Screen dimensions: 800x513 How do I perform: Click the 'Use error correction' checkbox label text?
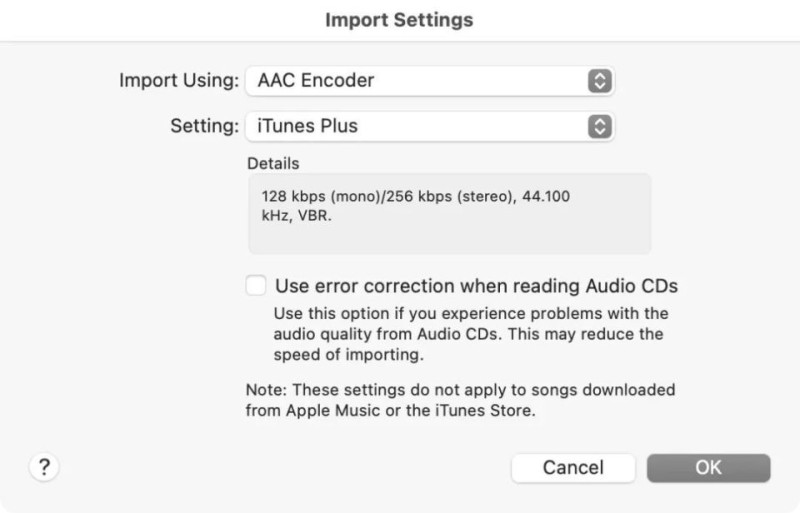(x=477, y=286)
